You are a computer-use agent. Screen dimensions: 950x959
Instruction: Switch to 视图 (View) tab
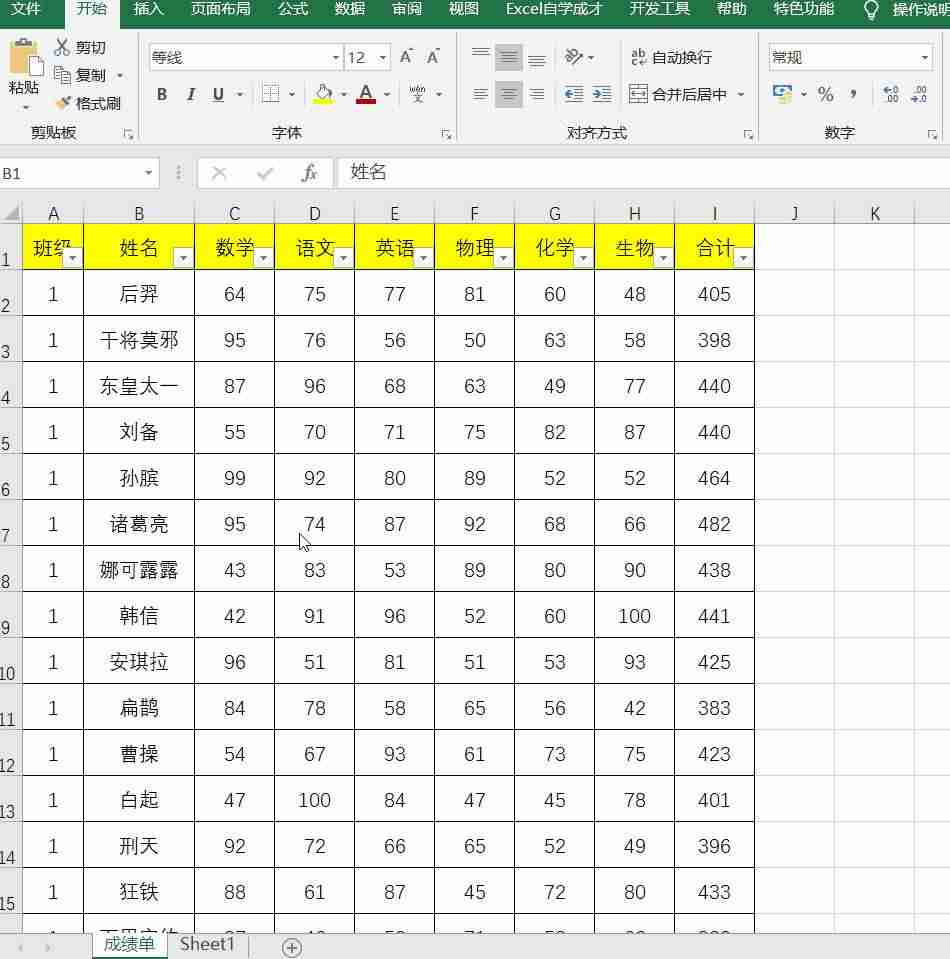point(464,10)
